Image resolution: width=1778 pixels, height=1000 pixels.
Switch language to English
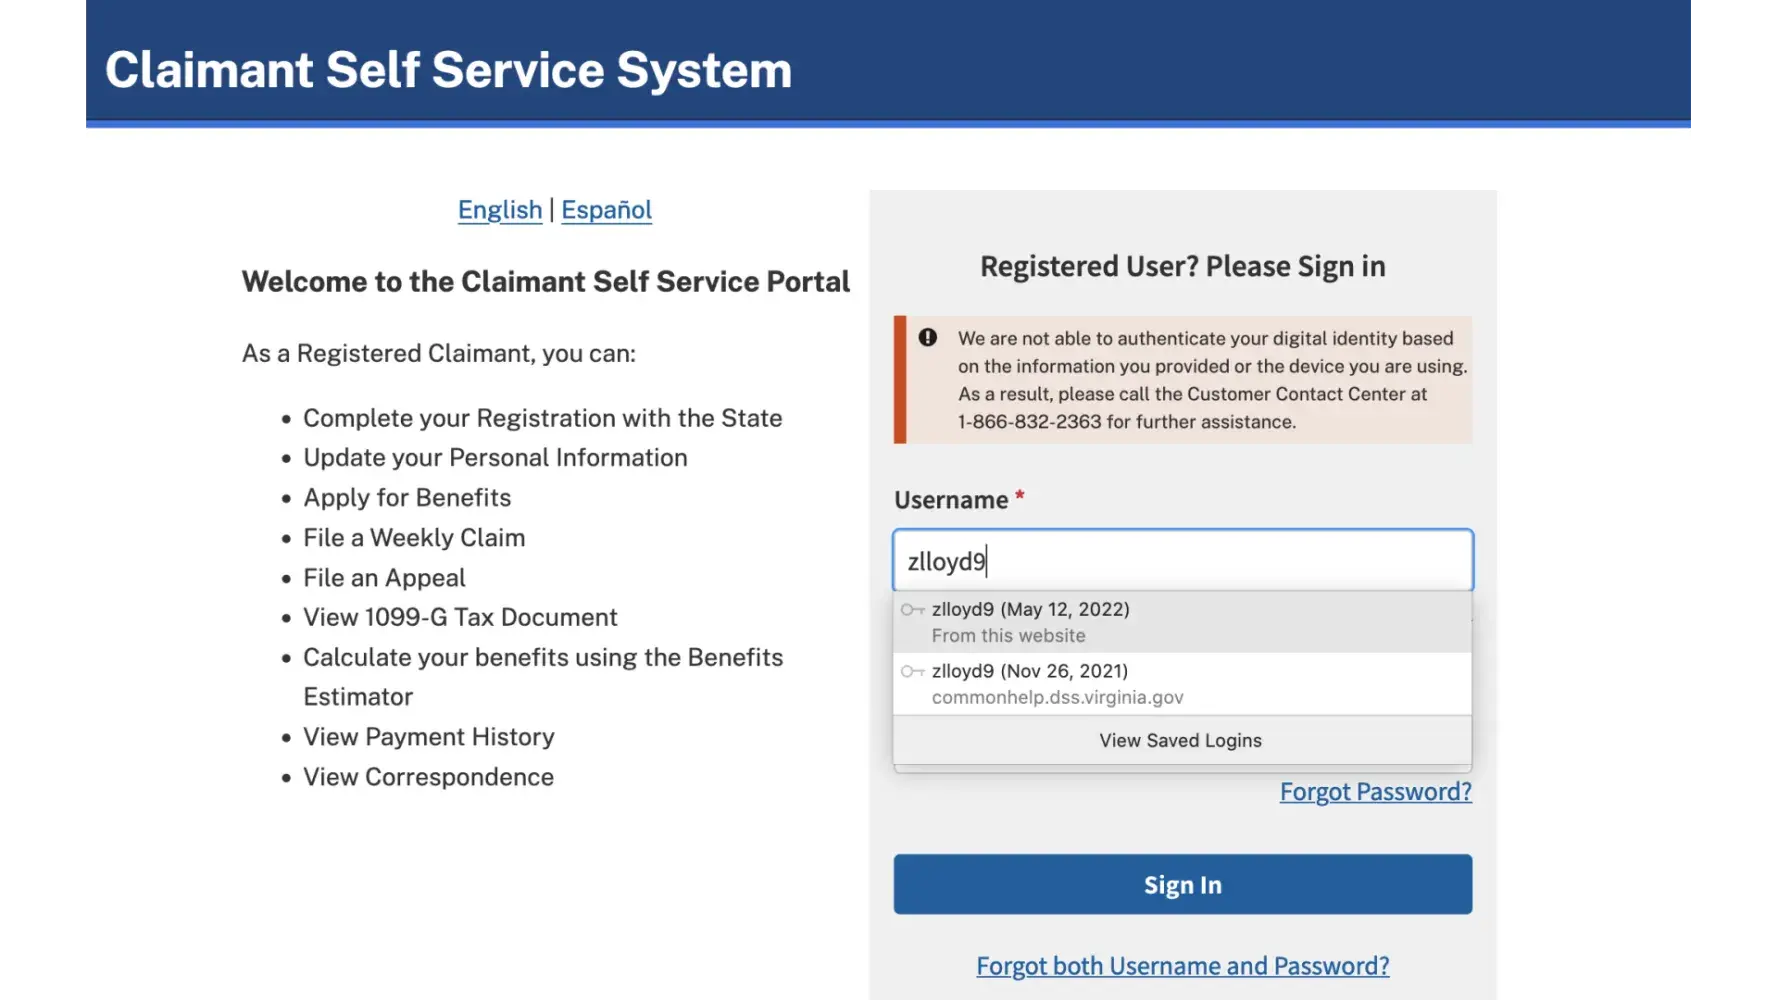500,210
